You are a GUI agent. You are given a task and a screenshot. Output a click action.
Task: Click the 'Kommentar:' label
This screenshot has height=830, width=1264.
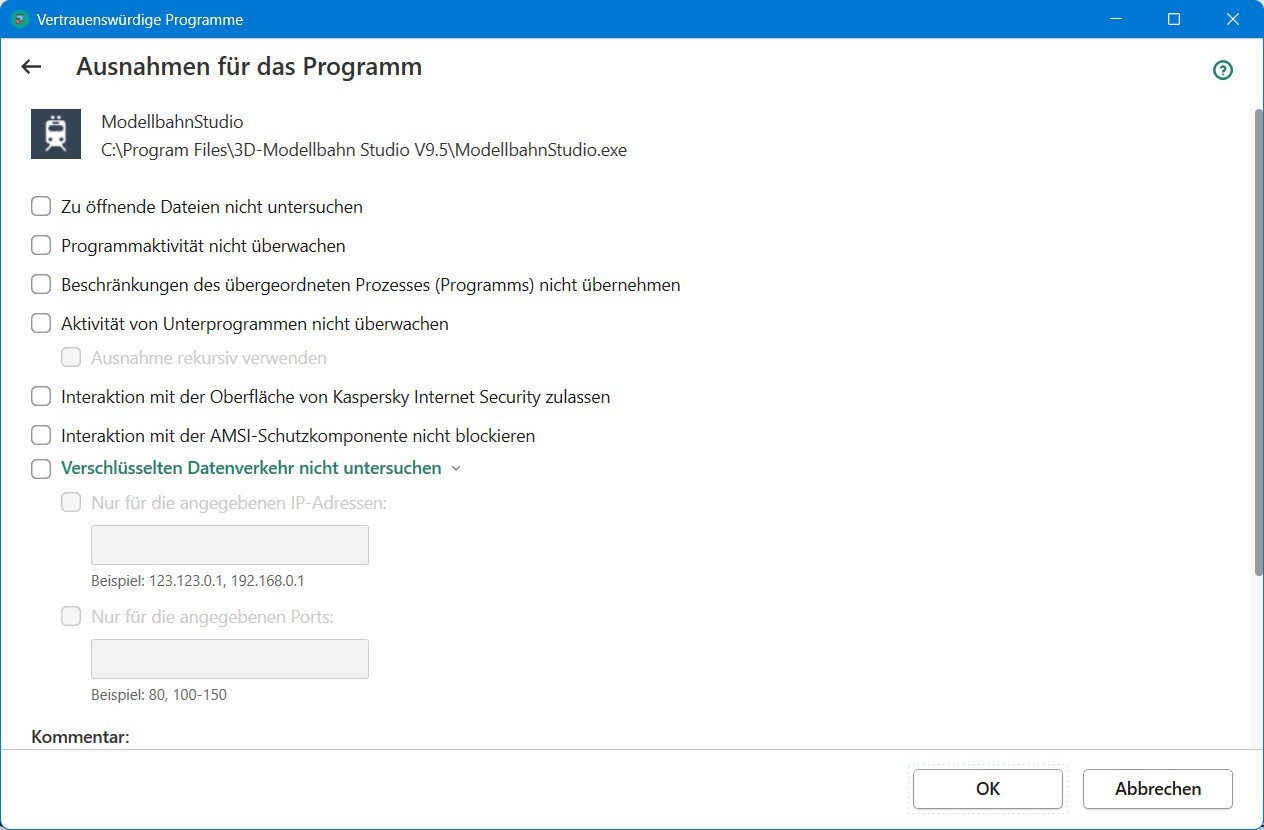81,738
